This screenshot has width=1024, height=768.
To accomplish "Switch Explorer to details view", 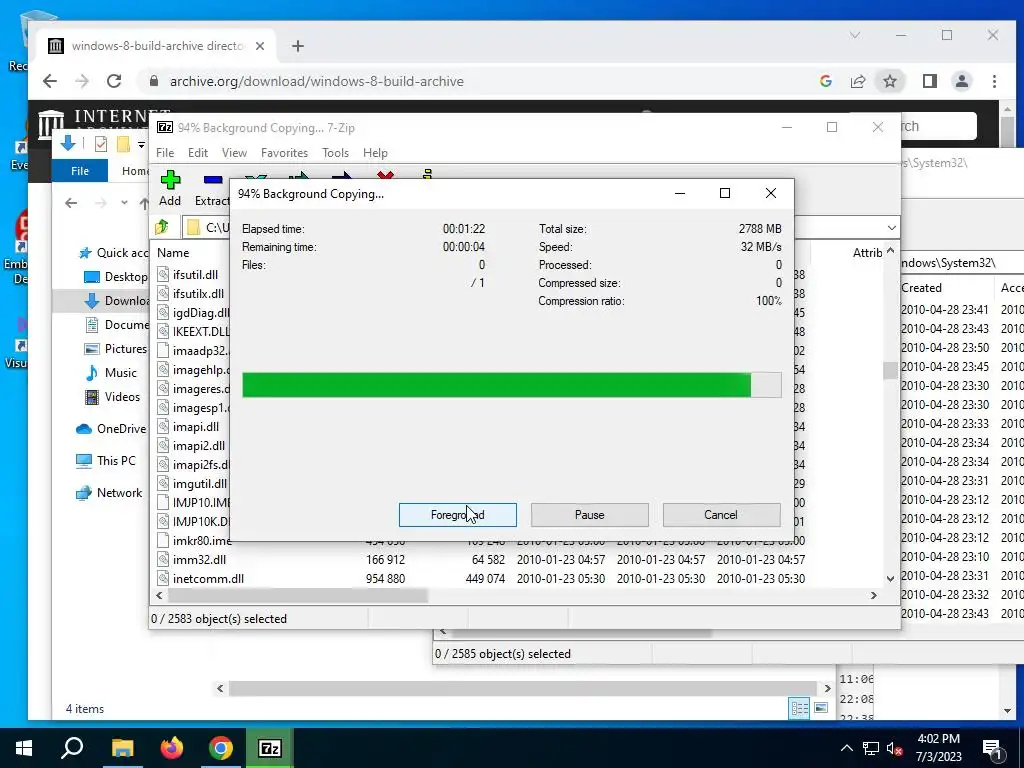I will coord(799,709).
